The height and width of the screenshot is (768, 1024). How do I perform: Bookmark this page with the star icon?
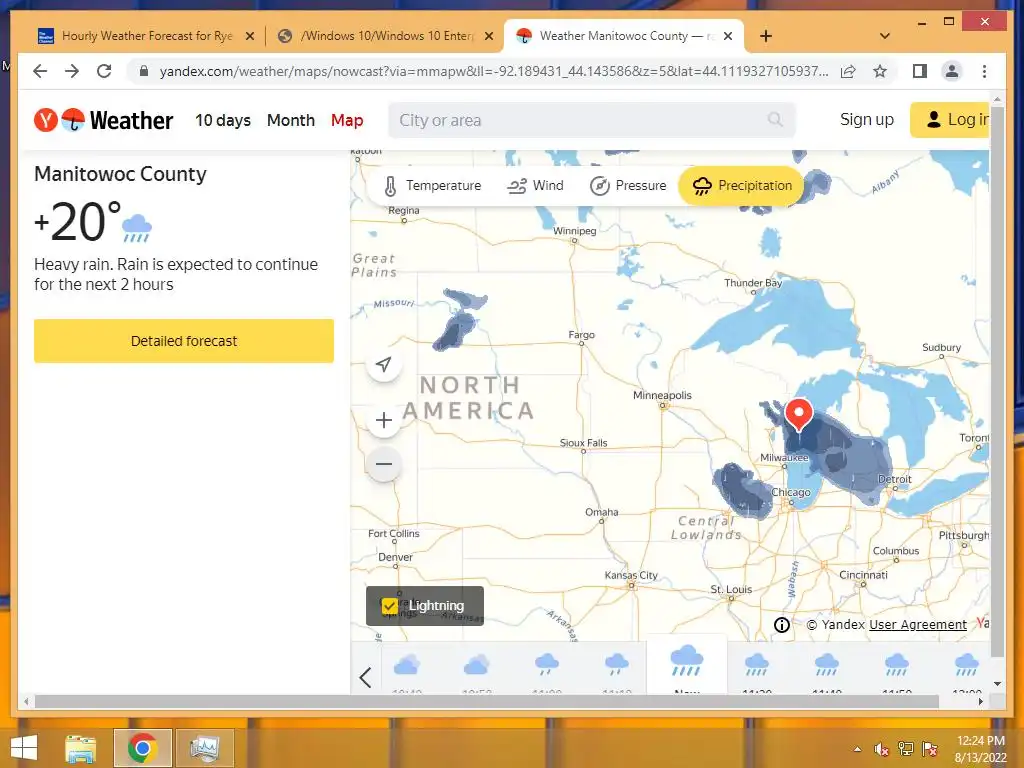(880, 71)
